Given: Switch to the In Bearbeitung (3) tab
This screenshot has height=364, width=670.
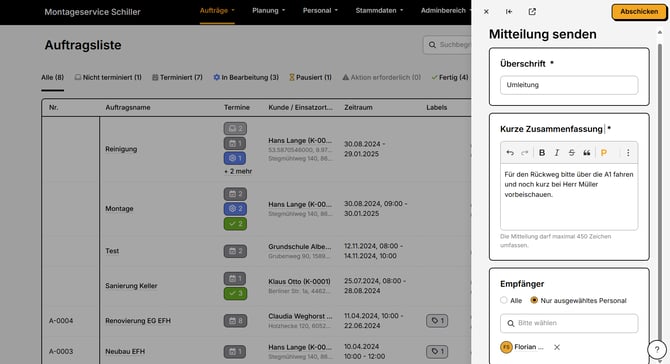Looking at the screenshot, I should pyautogui.click(x=246, y=77).
